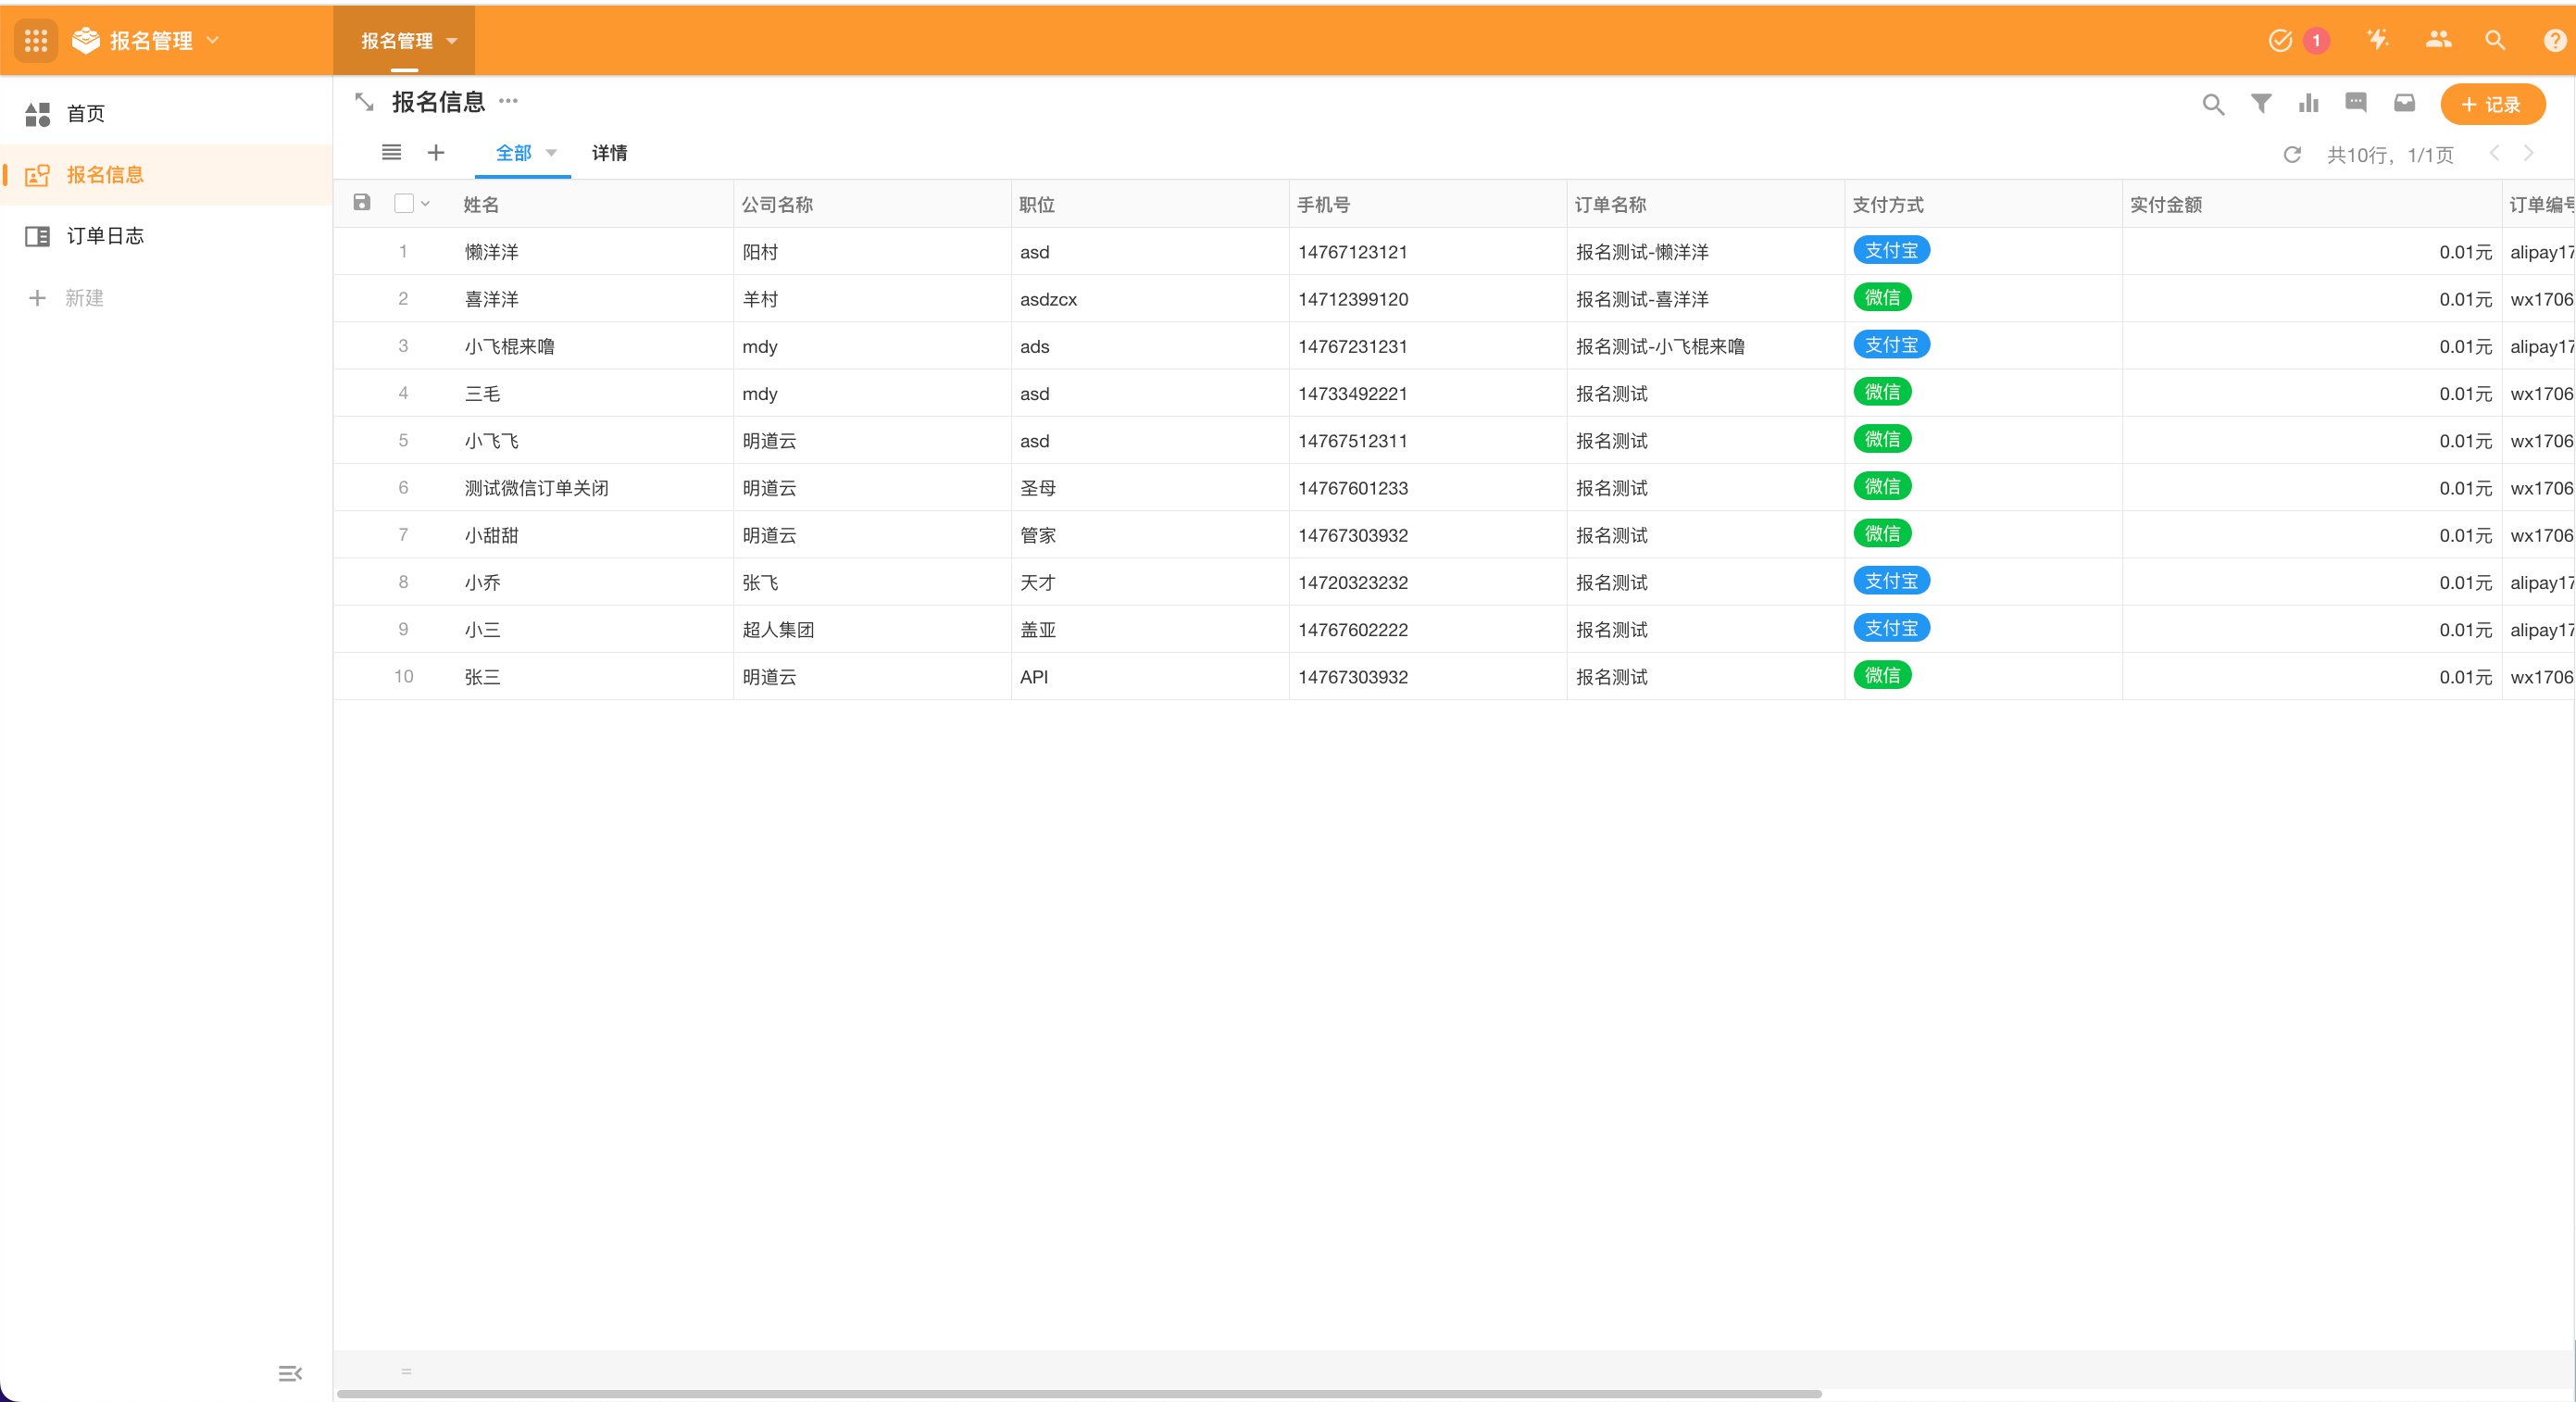Open the 报名信息 more options ellipsis
Image resolution: width=2576 pixels, height=1402 pixels.
click(508, 101)
